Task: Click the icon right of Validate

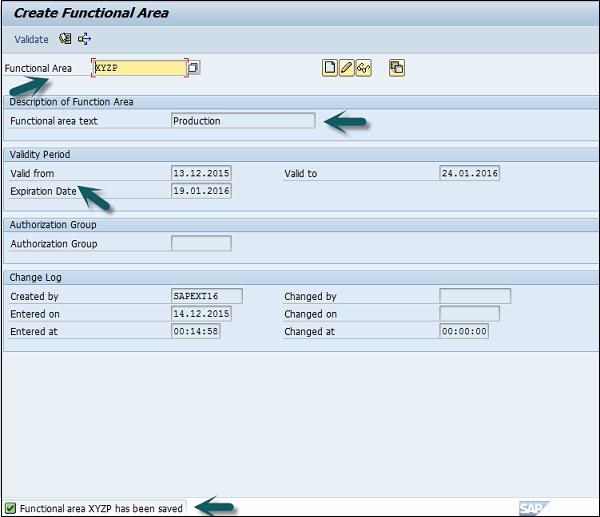Action: [x=65, y=40]
